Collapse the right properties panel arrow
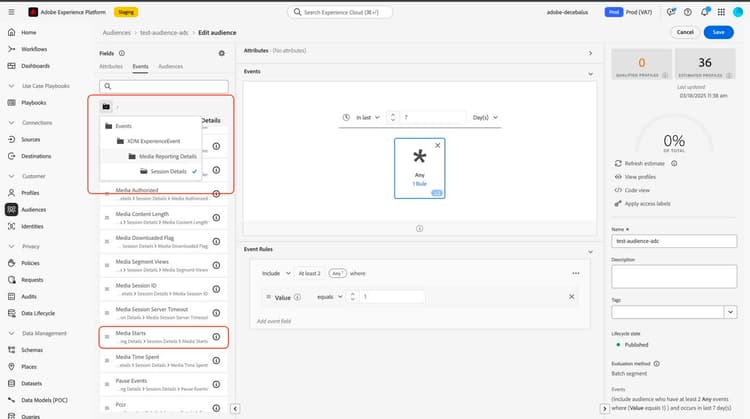This screenshot has height=419, width=750. point(605,408)
